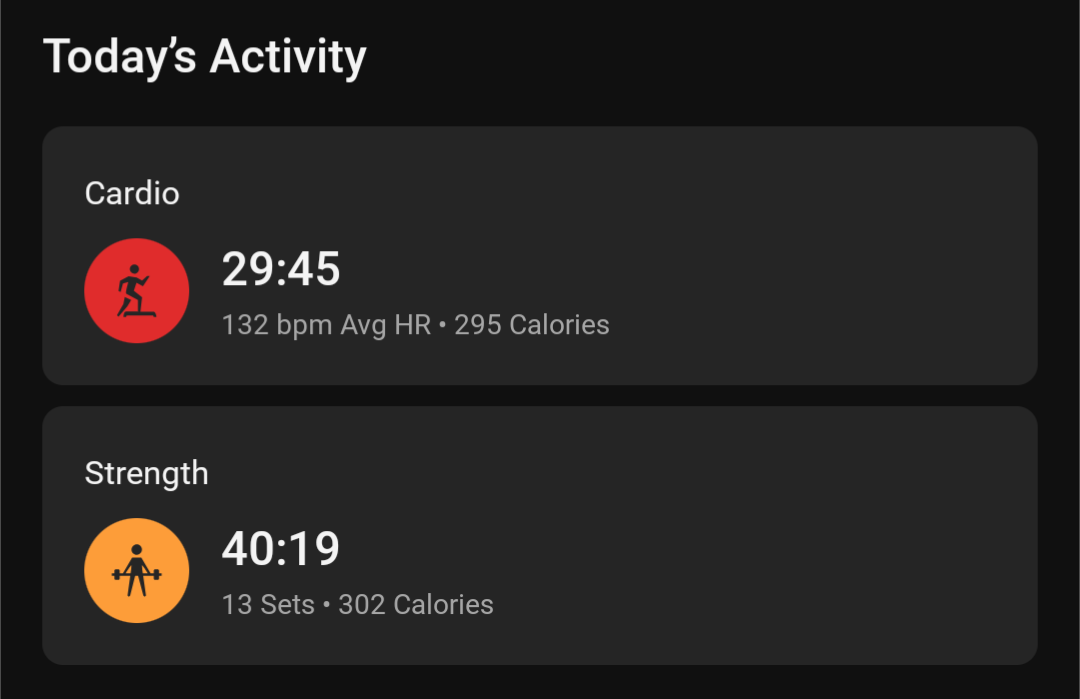1080x699 pixels.
Task: Click the barbell figure inside orange circle
Action: click(x=136, y=570)
